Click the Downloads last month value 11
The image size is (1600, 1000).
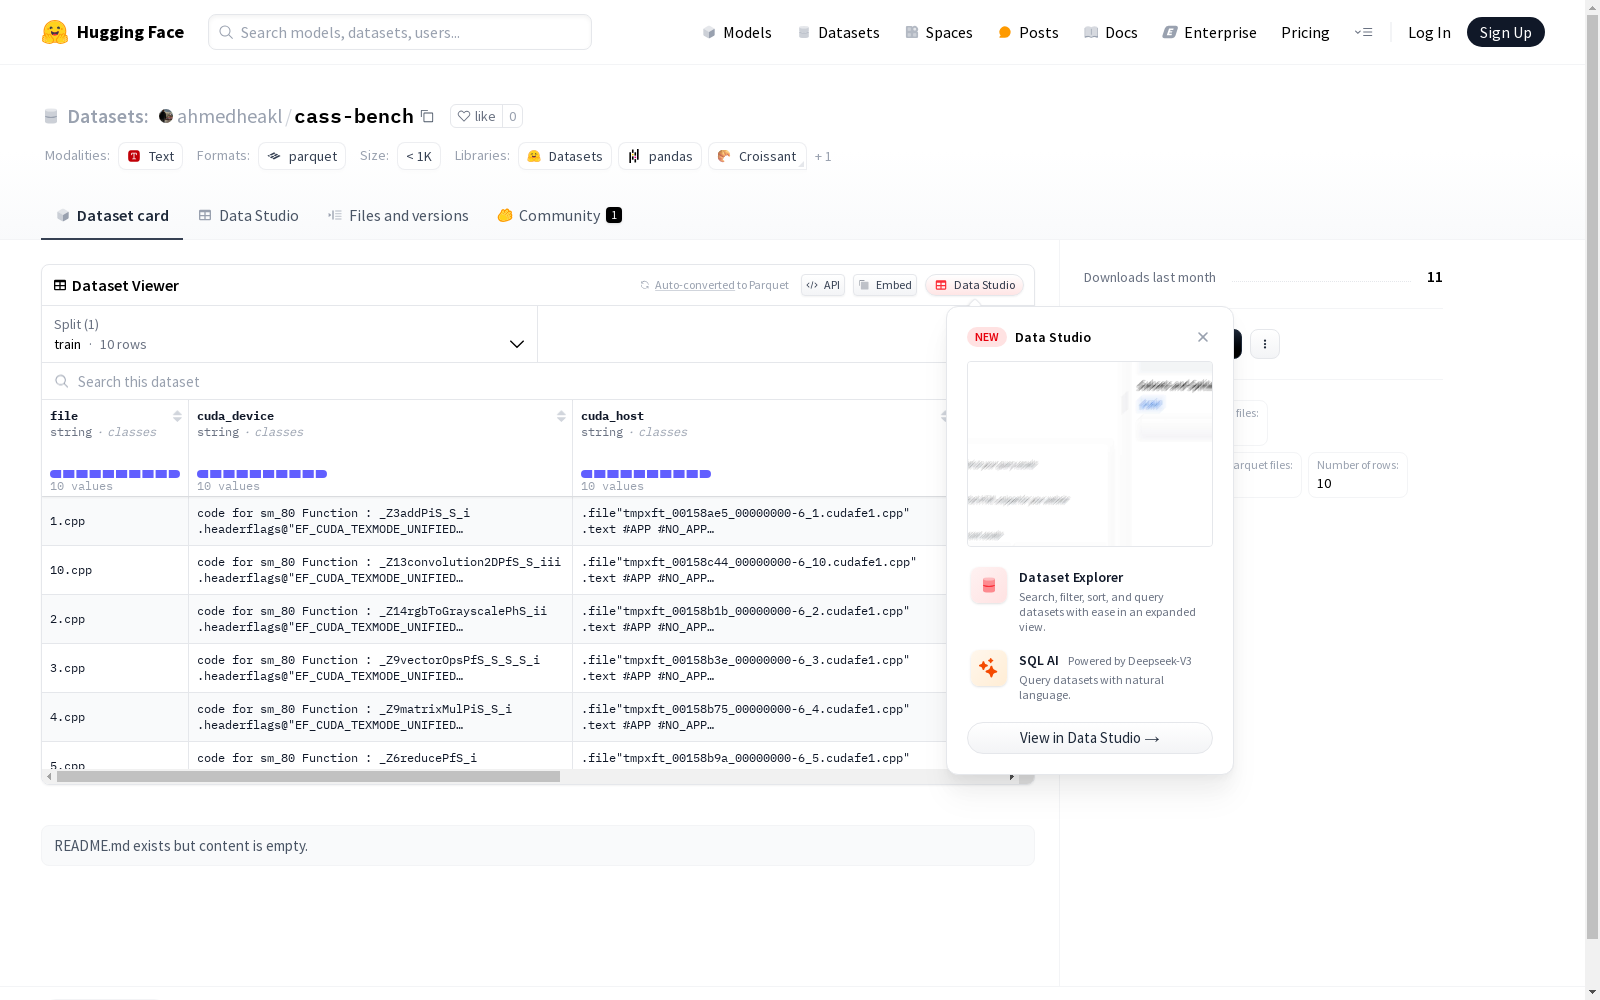(x=1434, y=277)
